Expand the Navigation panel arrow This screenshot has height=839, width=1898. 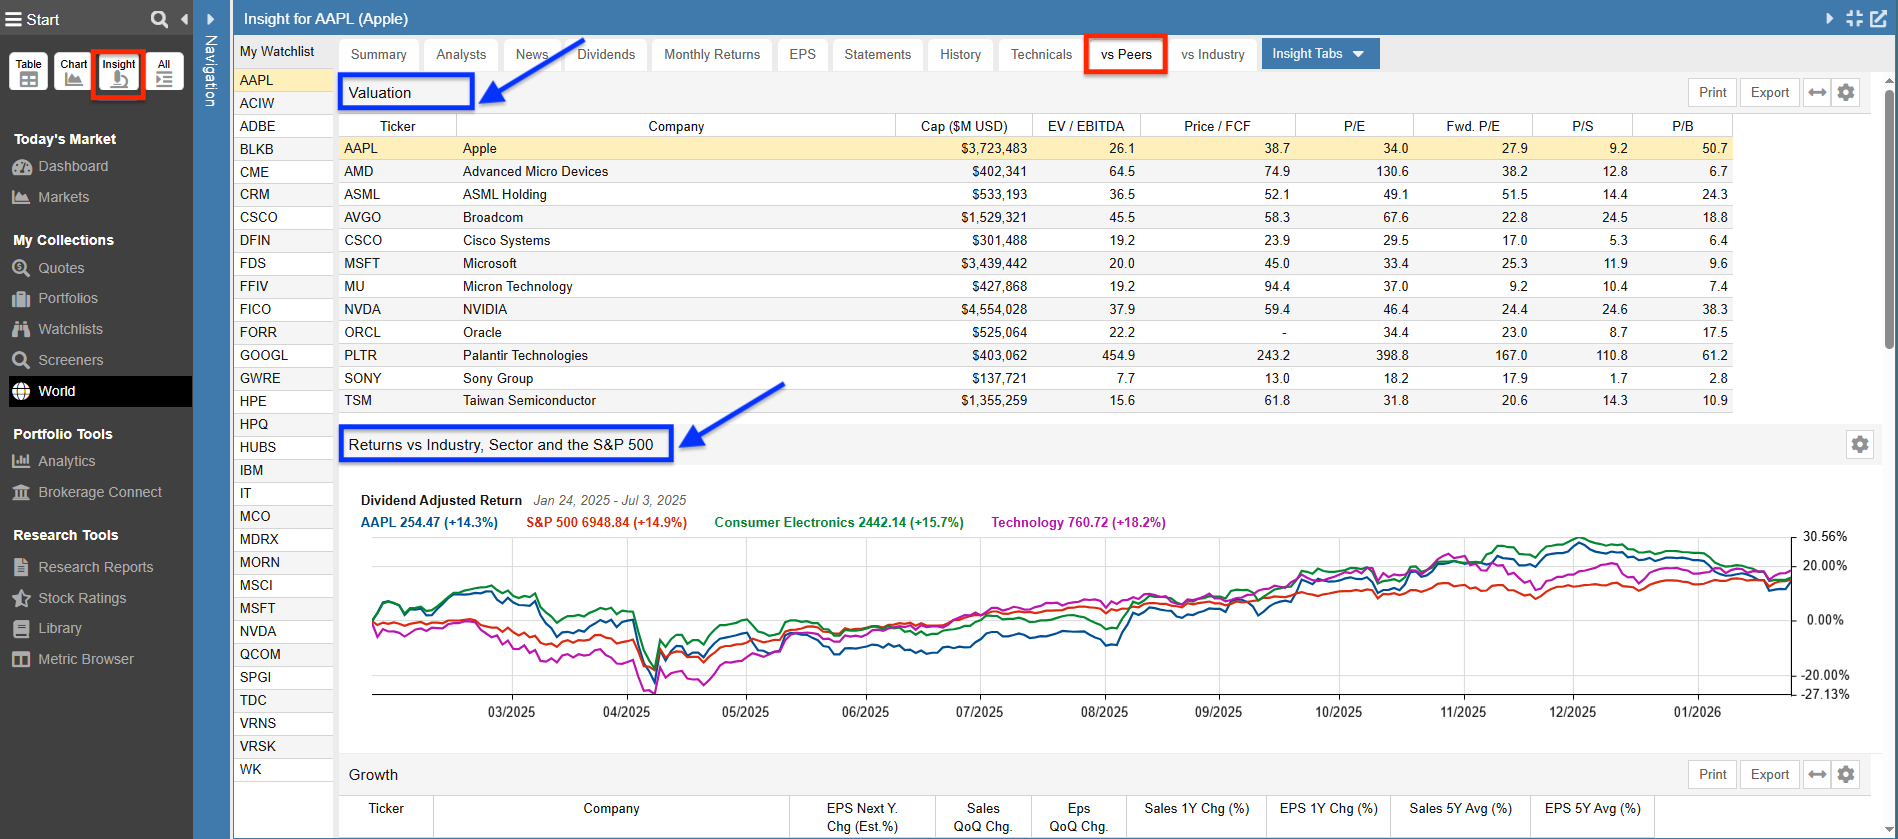click(x=210, y=19)
